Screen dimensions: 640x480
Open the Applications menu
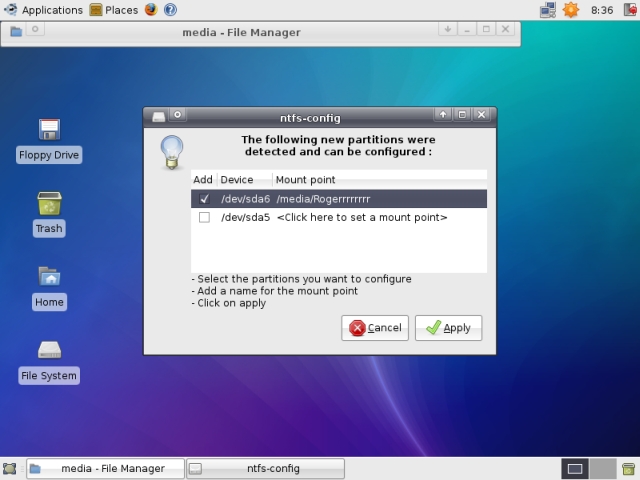(x=43, y=10)
